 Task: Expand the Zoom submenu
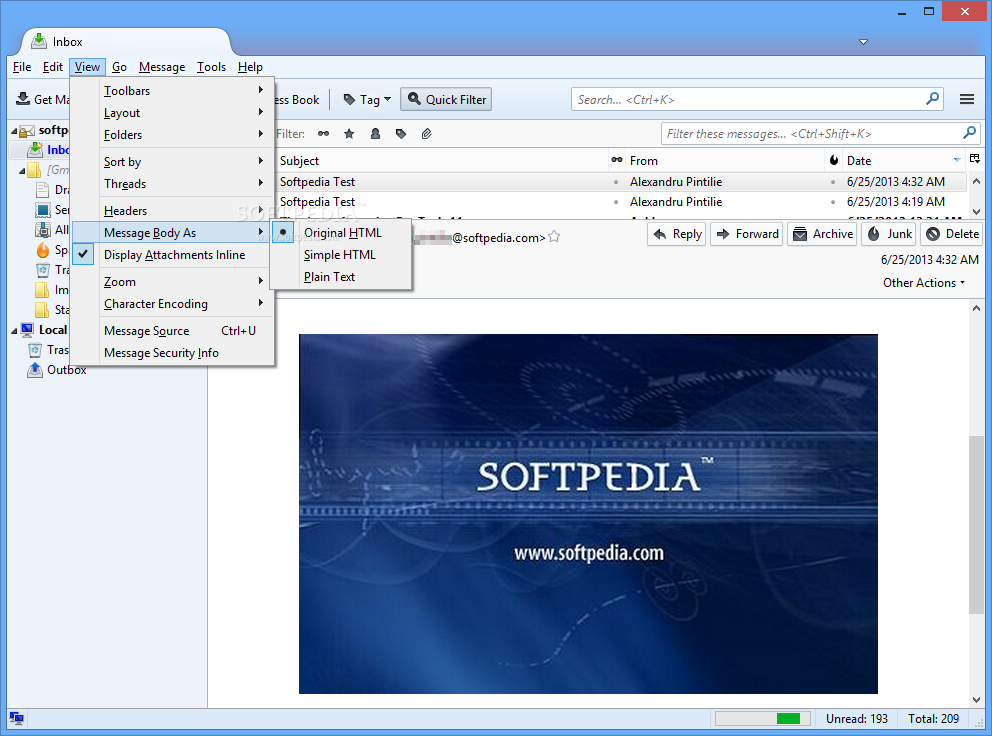pyautogui.click(x=173, y=282)
